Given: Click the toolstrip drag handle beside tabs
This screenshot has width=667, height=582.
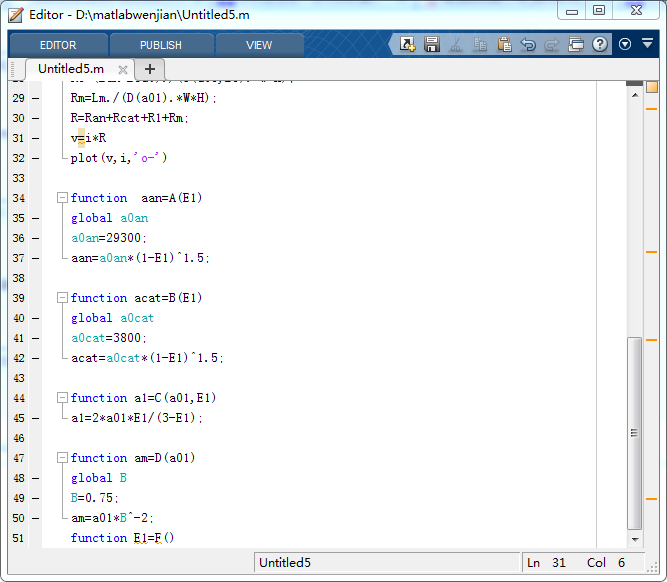Looking at the screenshot, I should click(x=13, y=69).
